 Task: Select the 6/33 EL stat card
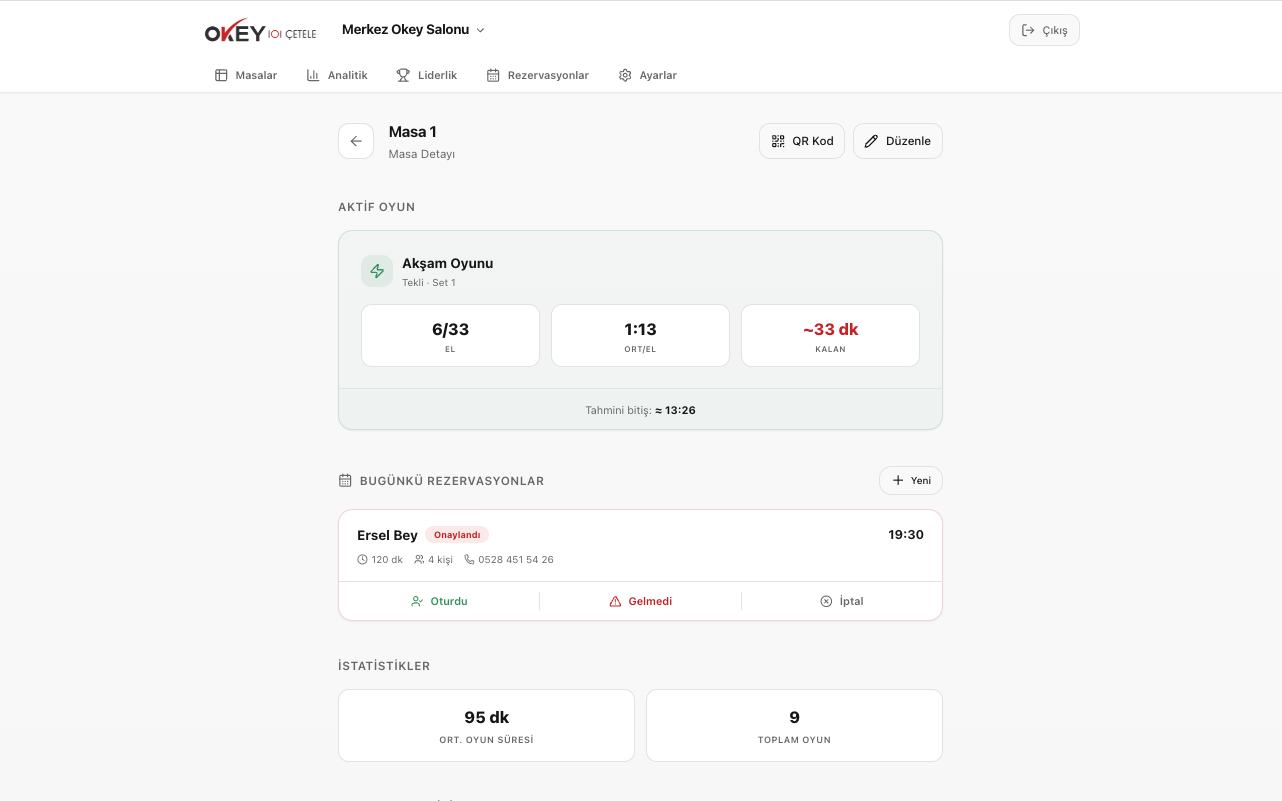click(x=450, y=336)
